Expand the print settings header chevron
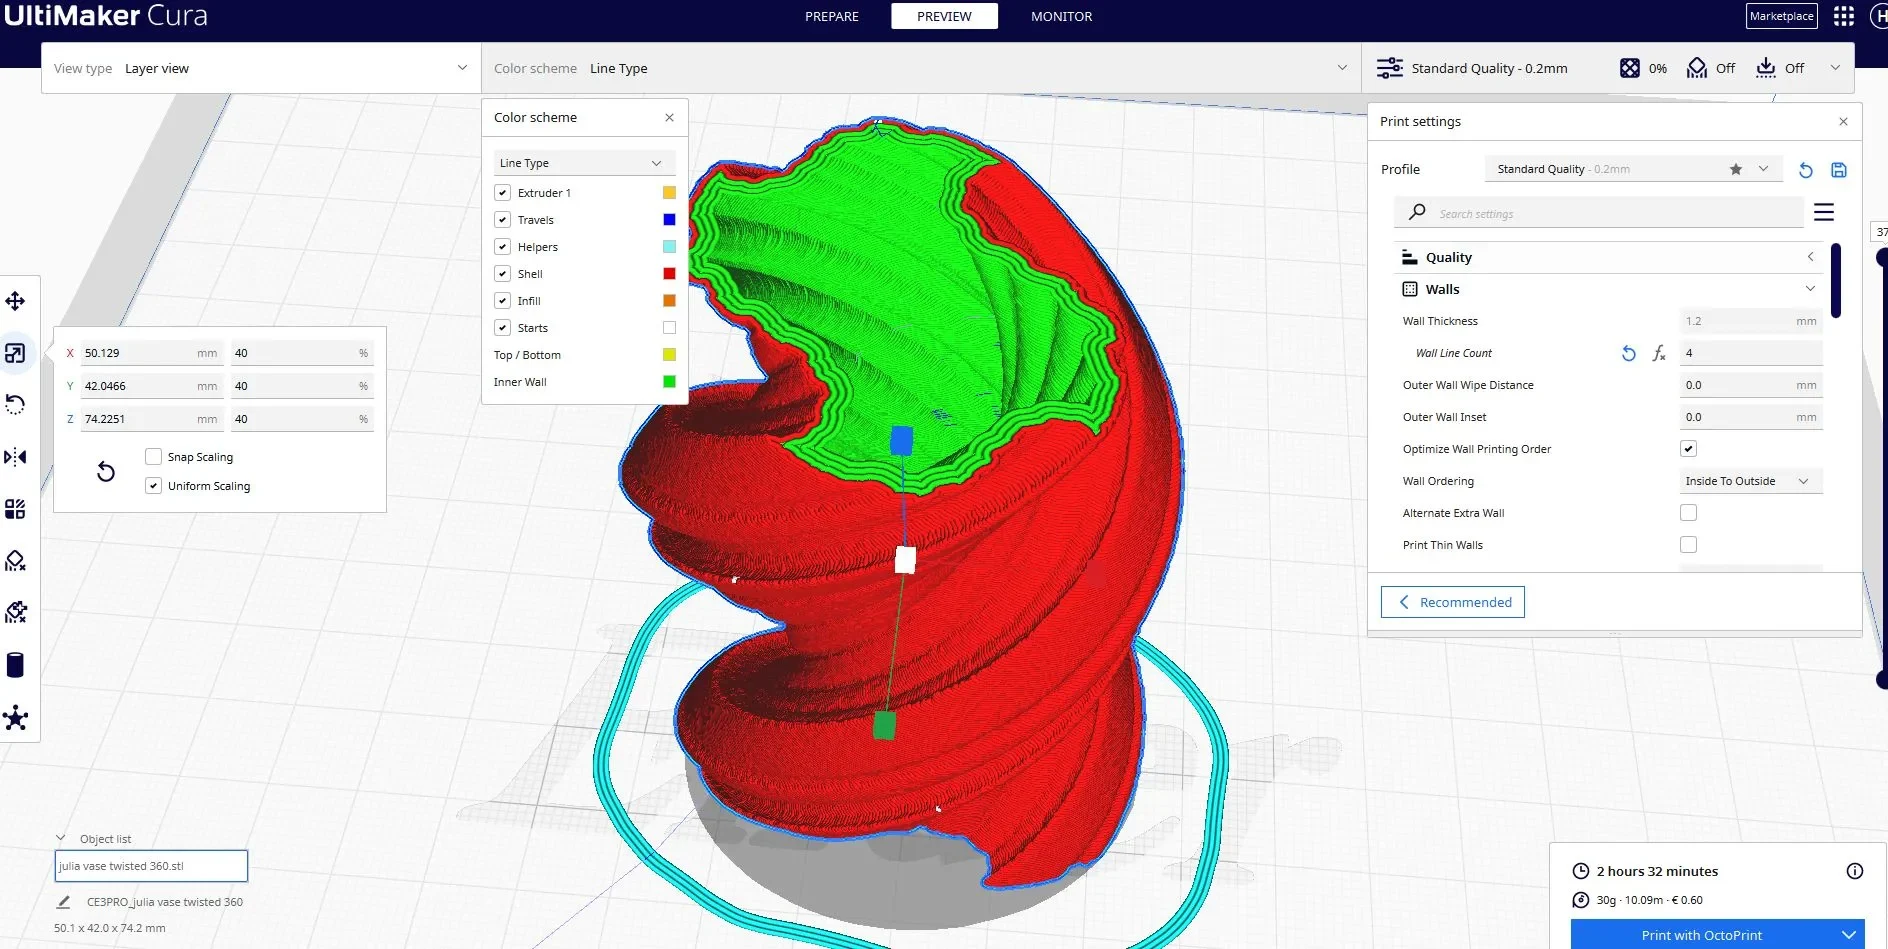Image resolution: width=1888 pixels, height=949 pixels. click(1835, 68)
